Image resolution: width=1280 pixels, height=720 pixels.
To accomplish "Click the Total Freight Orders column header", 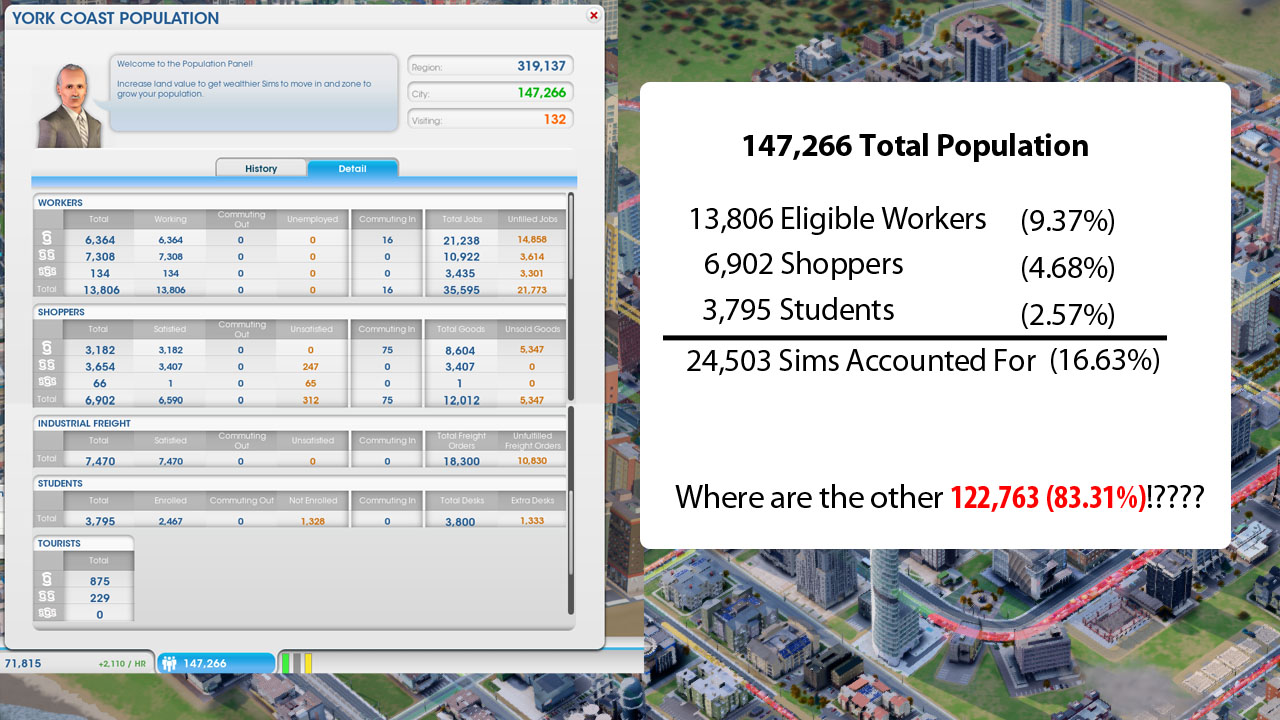I will (460, 440).
